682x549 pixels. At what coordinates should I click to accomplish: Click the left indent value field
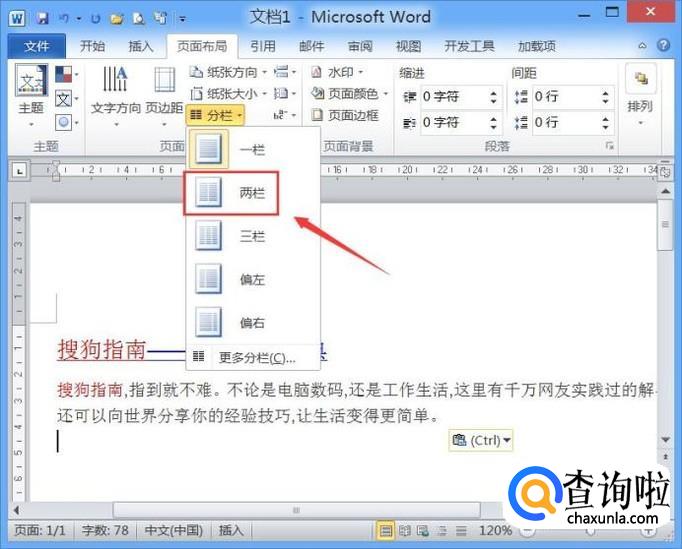pos(453,97)
